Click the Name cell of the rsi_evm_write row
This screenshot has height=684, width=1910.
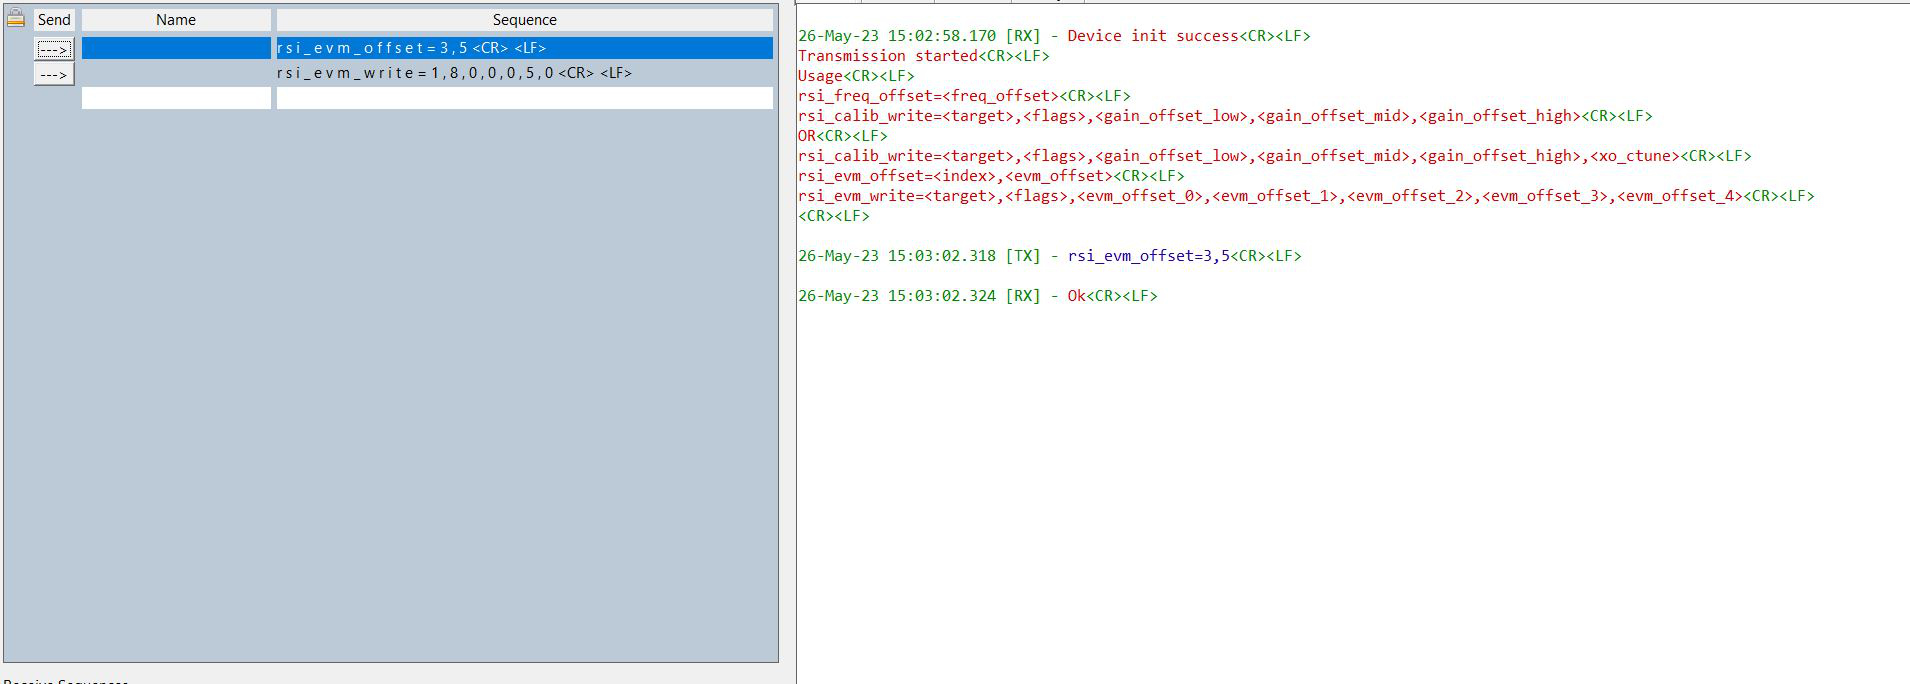(x=176, y=73)
